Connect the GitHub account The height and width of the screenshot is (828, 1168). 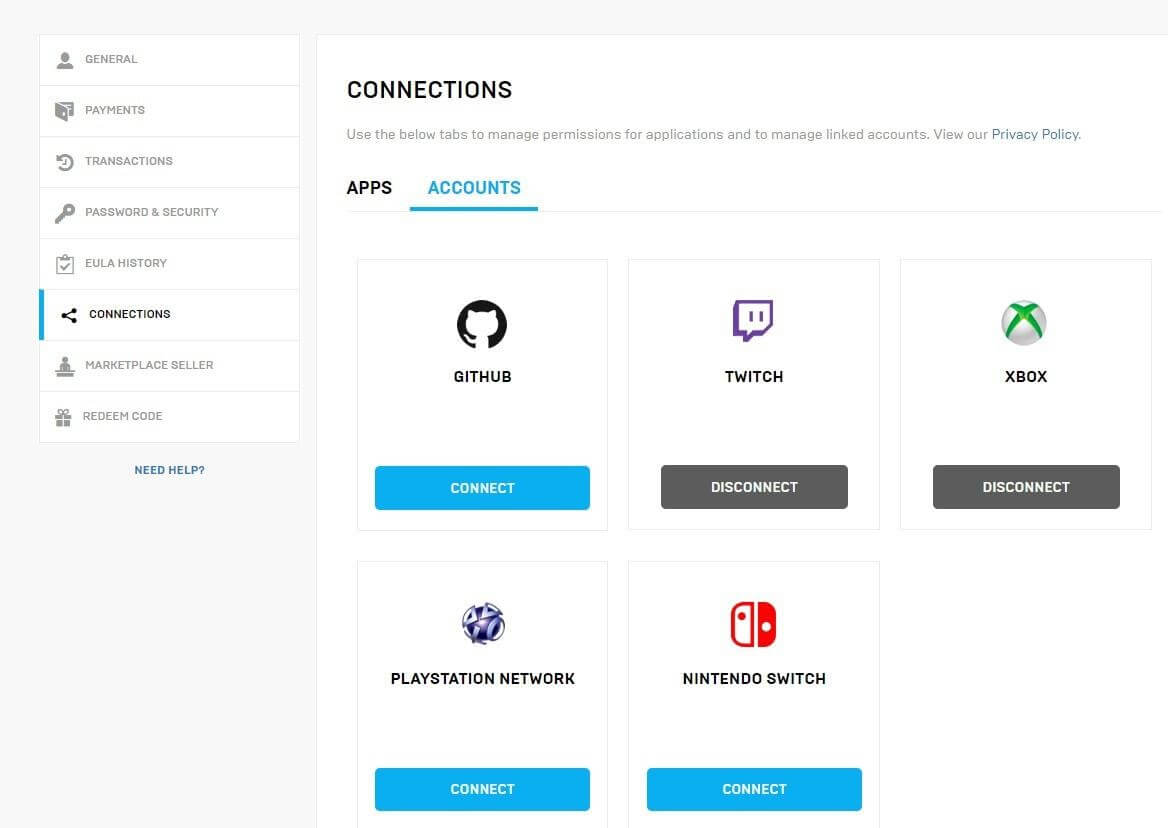tap(482, 488)
